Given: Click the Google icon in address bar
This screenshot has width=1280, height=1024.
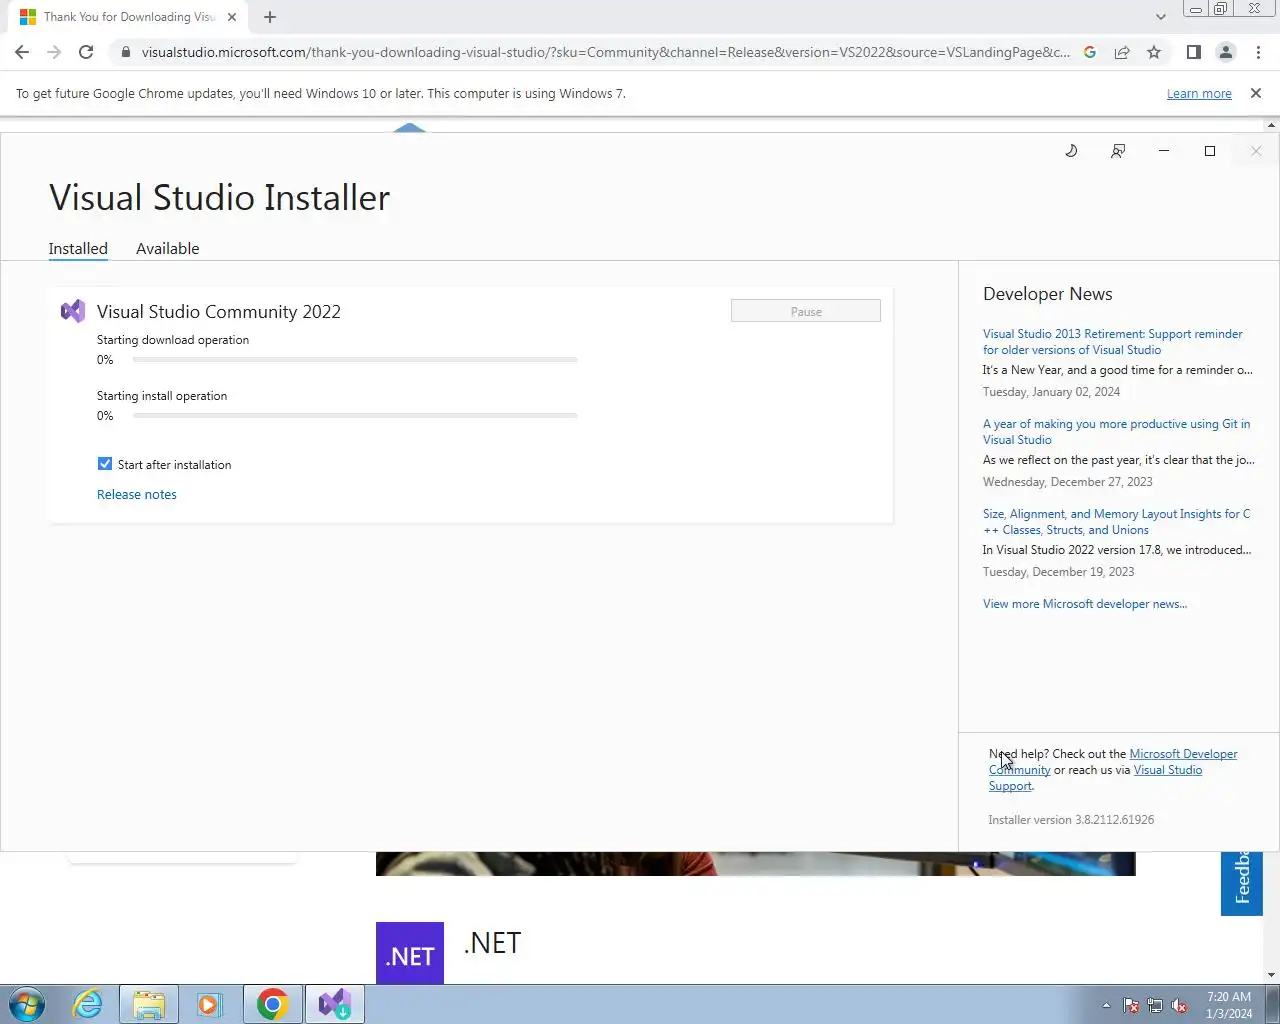Looking at the screenshot, I should [x=1090, y=52].
